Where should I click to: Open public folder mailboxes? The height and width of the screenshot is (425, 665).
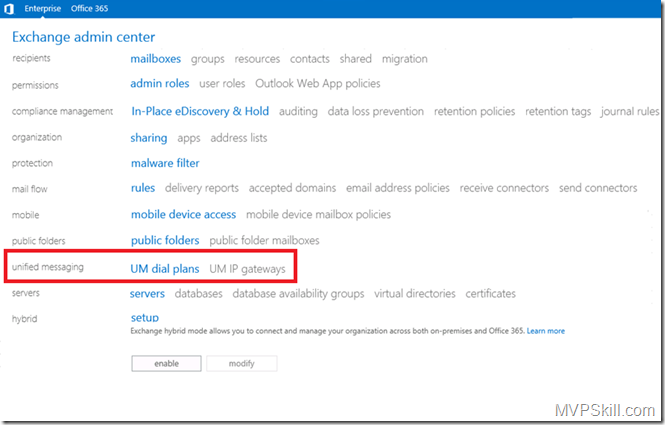(x=264, y=240)
